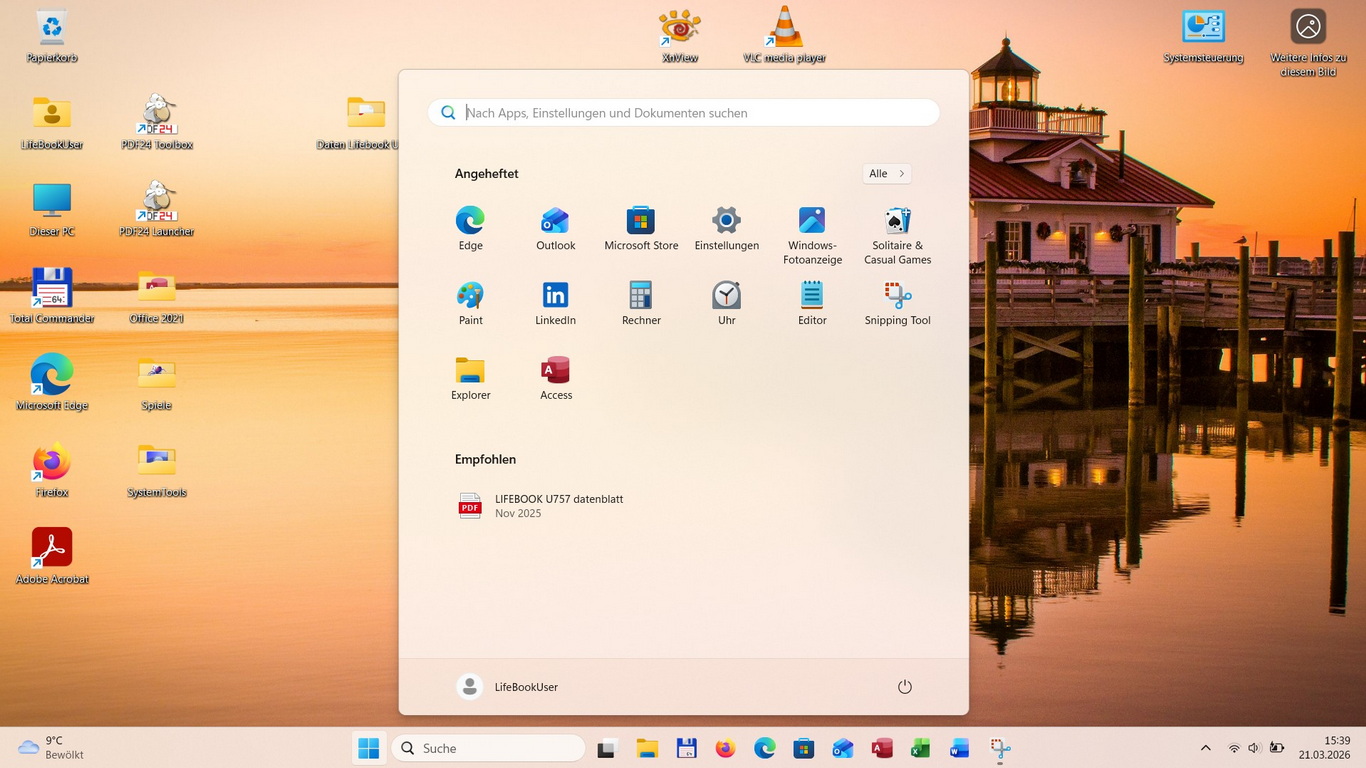Show hidden system tray icons chevron
Image resolution: width=1366 pixels, height=768 pixels.
[x=1205, y=748]
